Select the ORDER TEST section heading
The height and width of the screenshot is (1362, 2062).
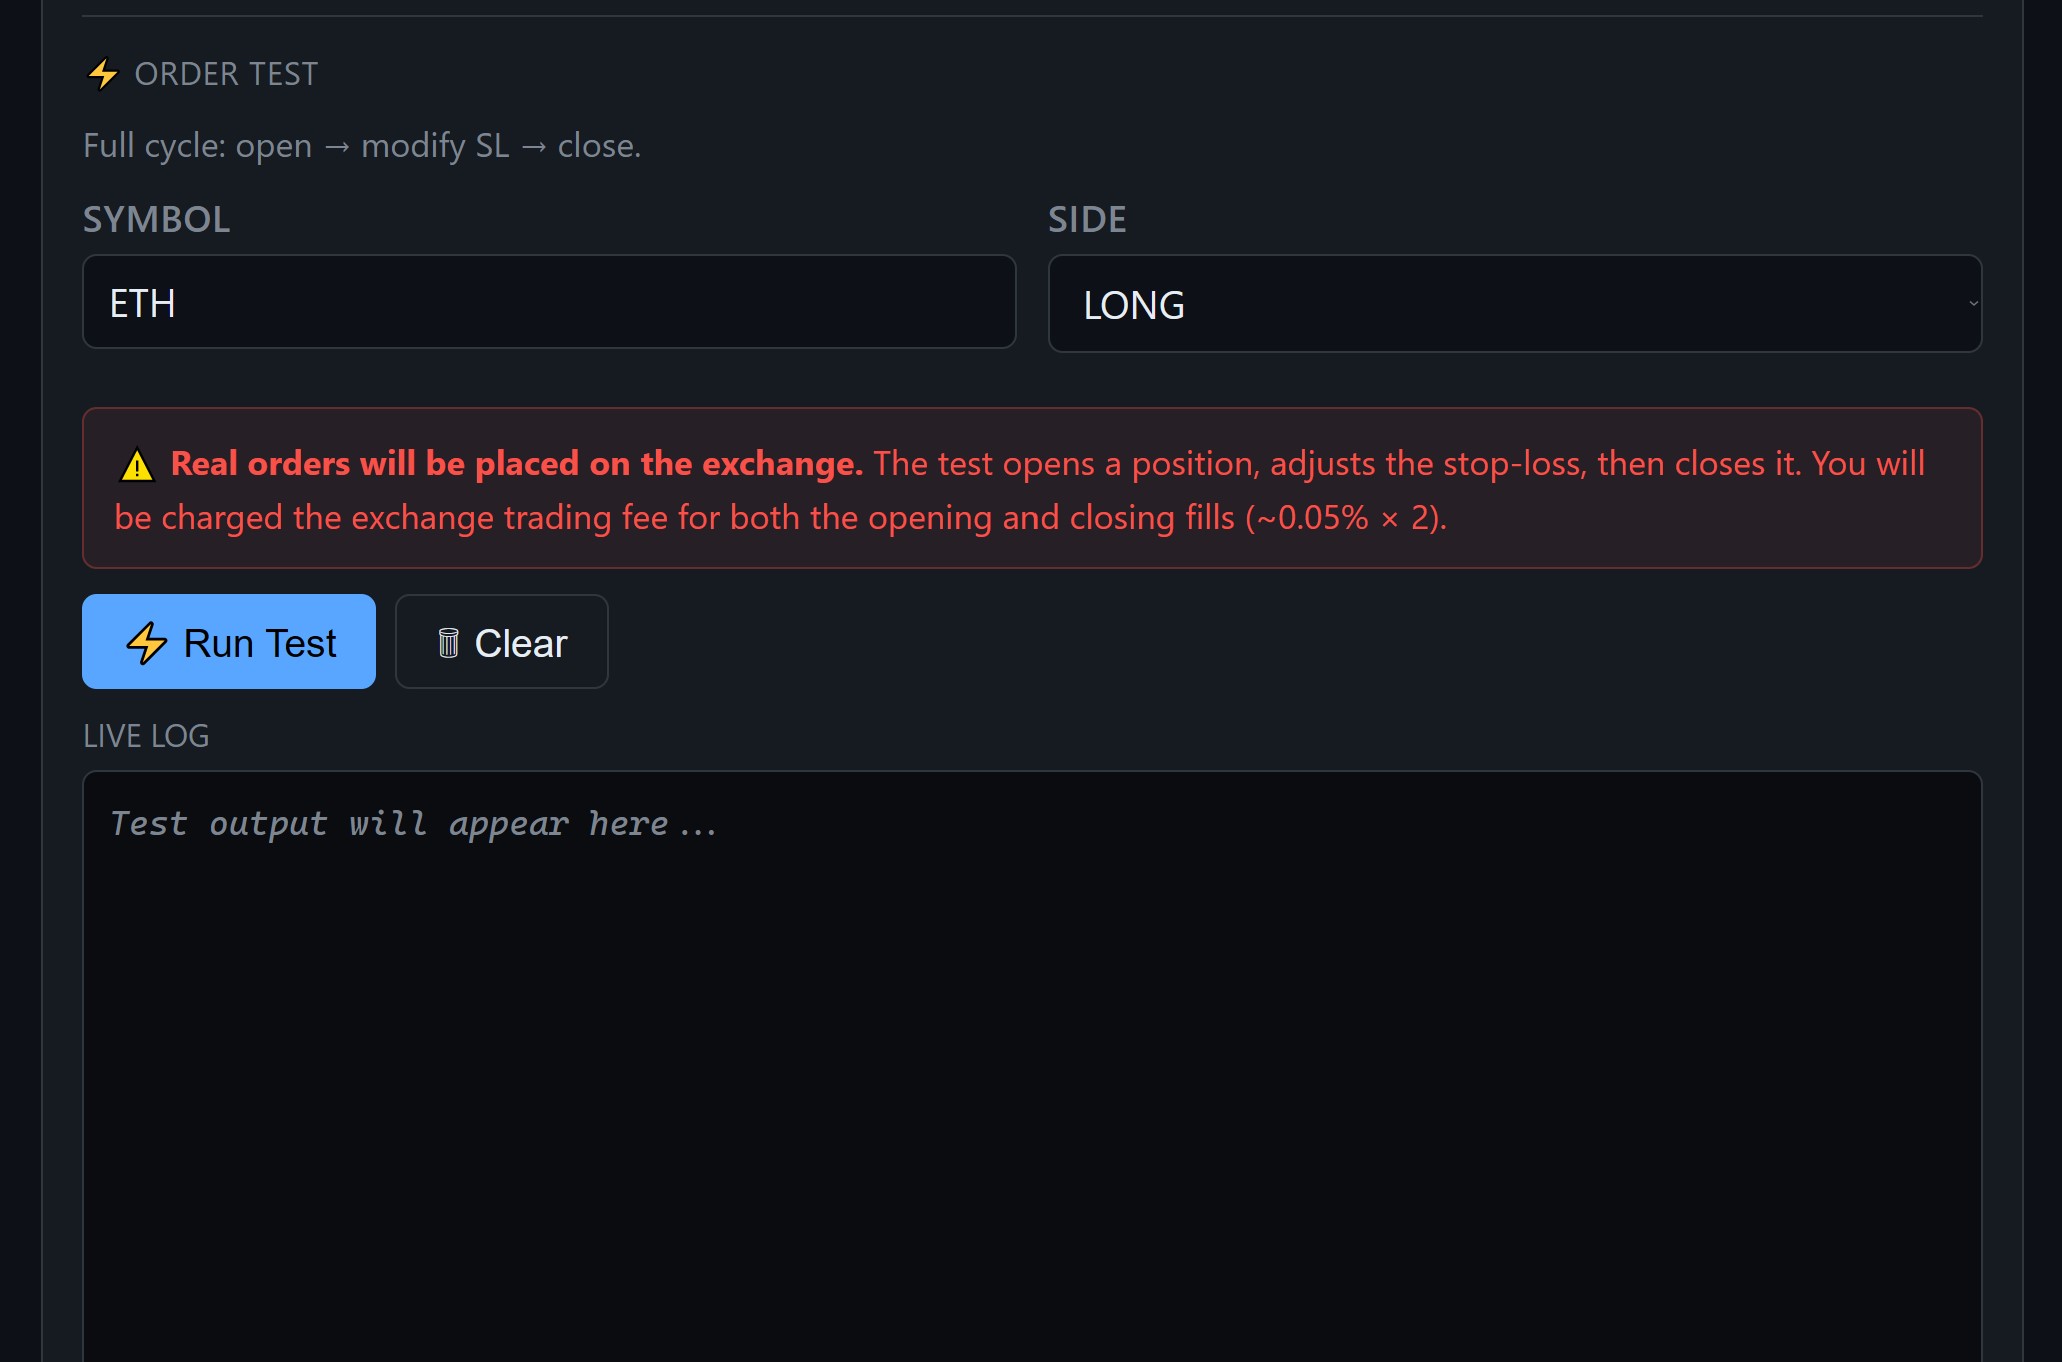coord(226,73)
